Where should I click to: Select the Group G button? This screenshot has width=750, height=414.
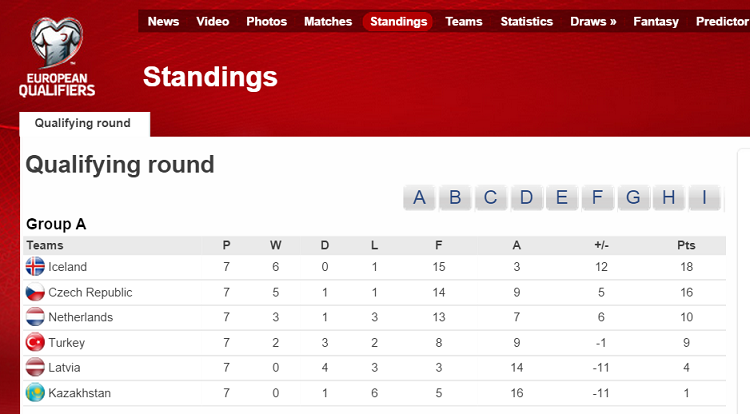click(633, 197)
